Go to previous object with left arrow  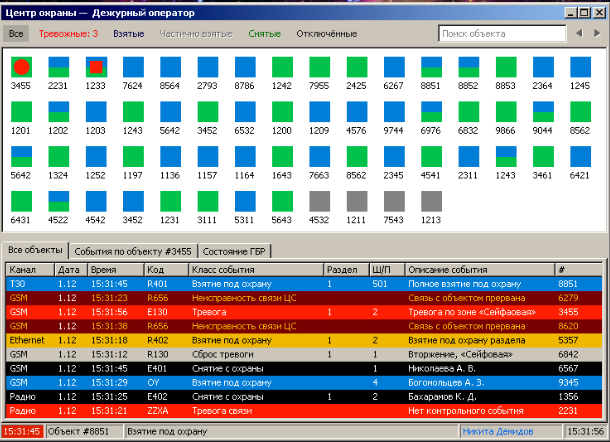(579, 33)
